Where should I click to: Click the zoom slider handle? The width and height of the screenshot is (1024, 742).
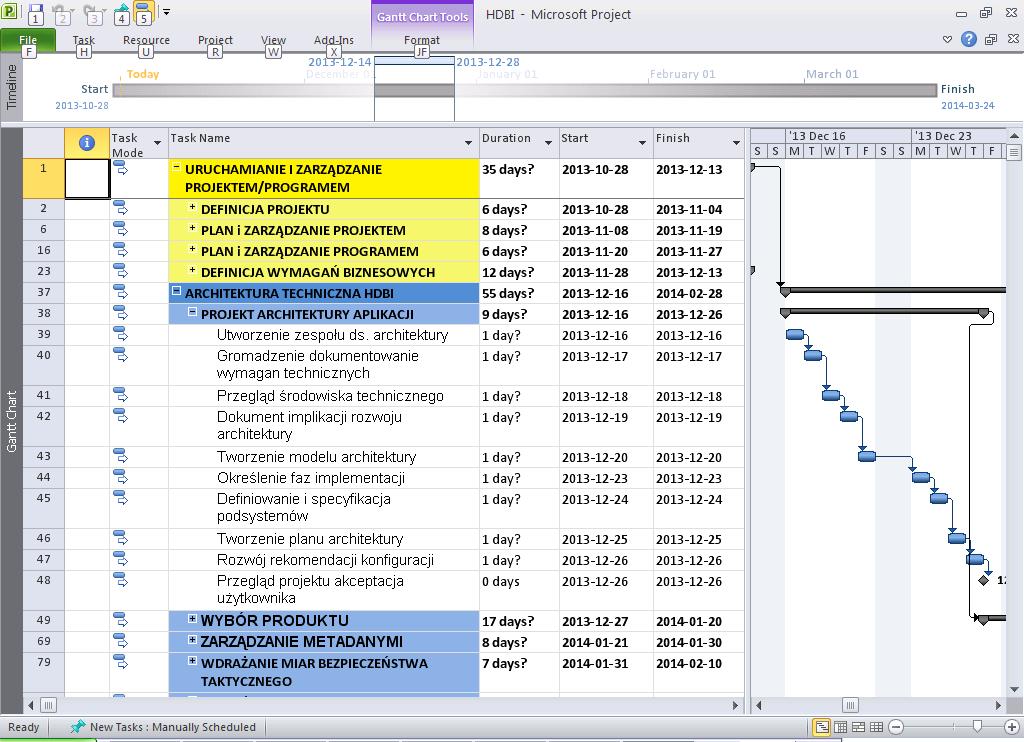coord(977,726)
